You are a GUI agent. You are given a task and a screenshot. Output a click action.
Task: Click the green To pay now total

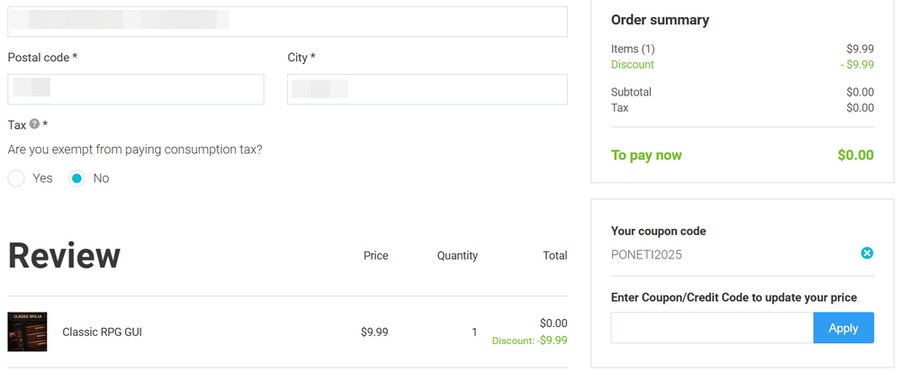tap(855, 155)
